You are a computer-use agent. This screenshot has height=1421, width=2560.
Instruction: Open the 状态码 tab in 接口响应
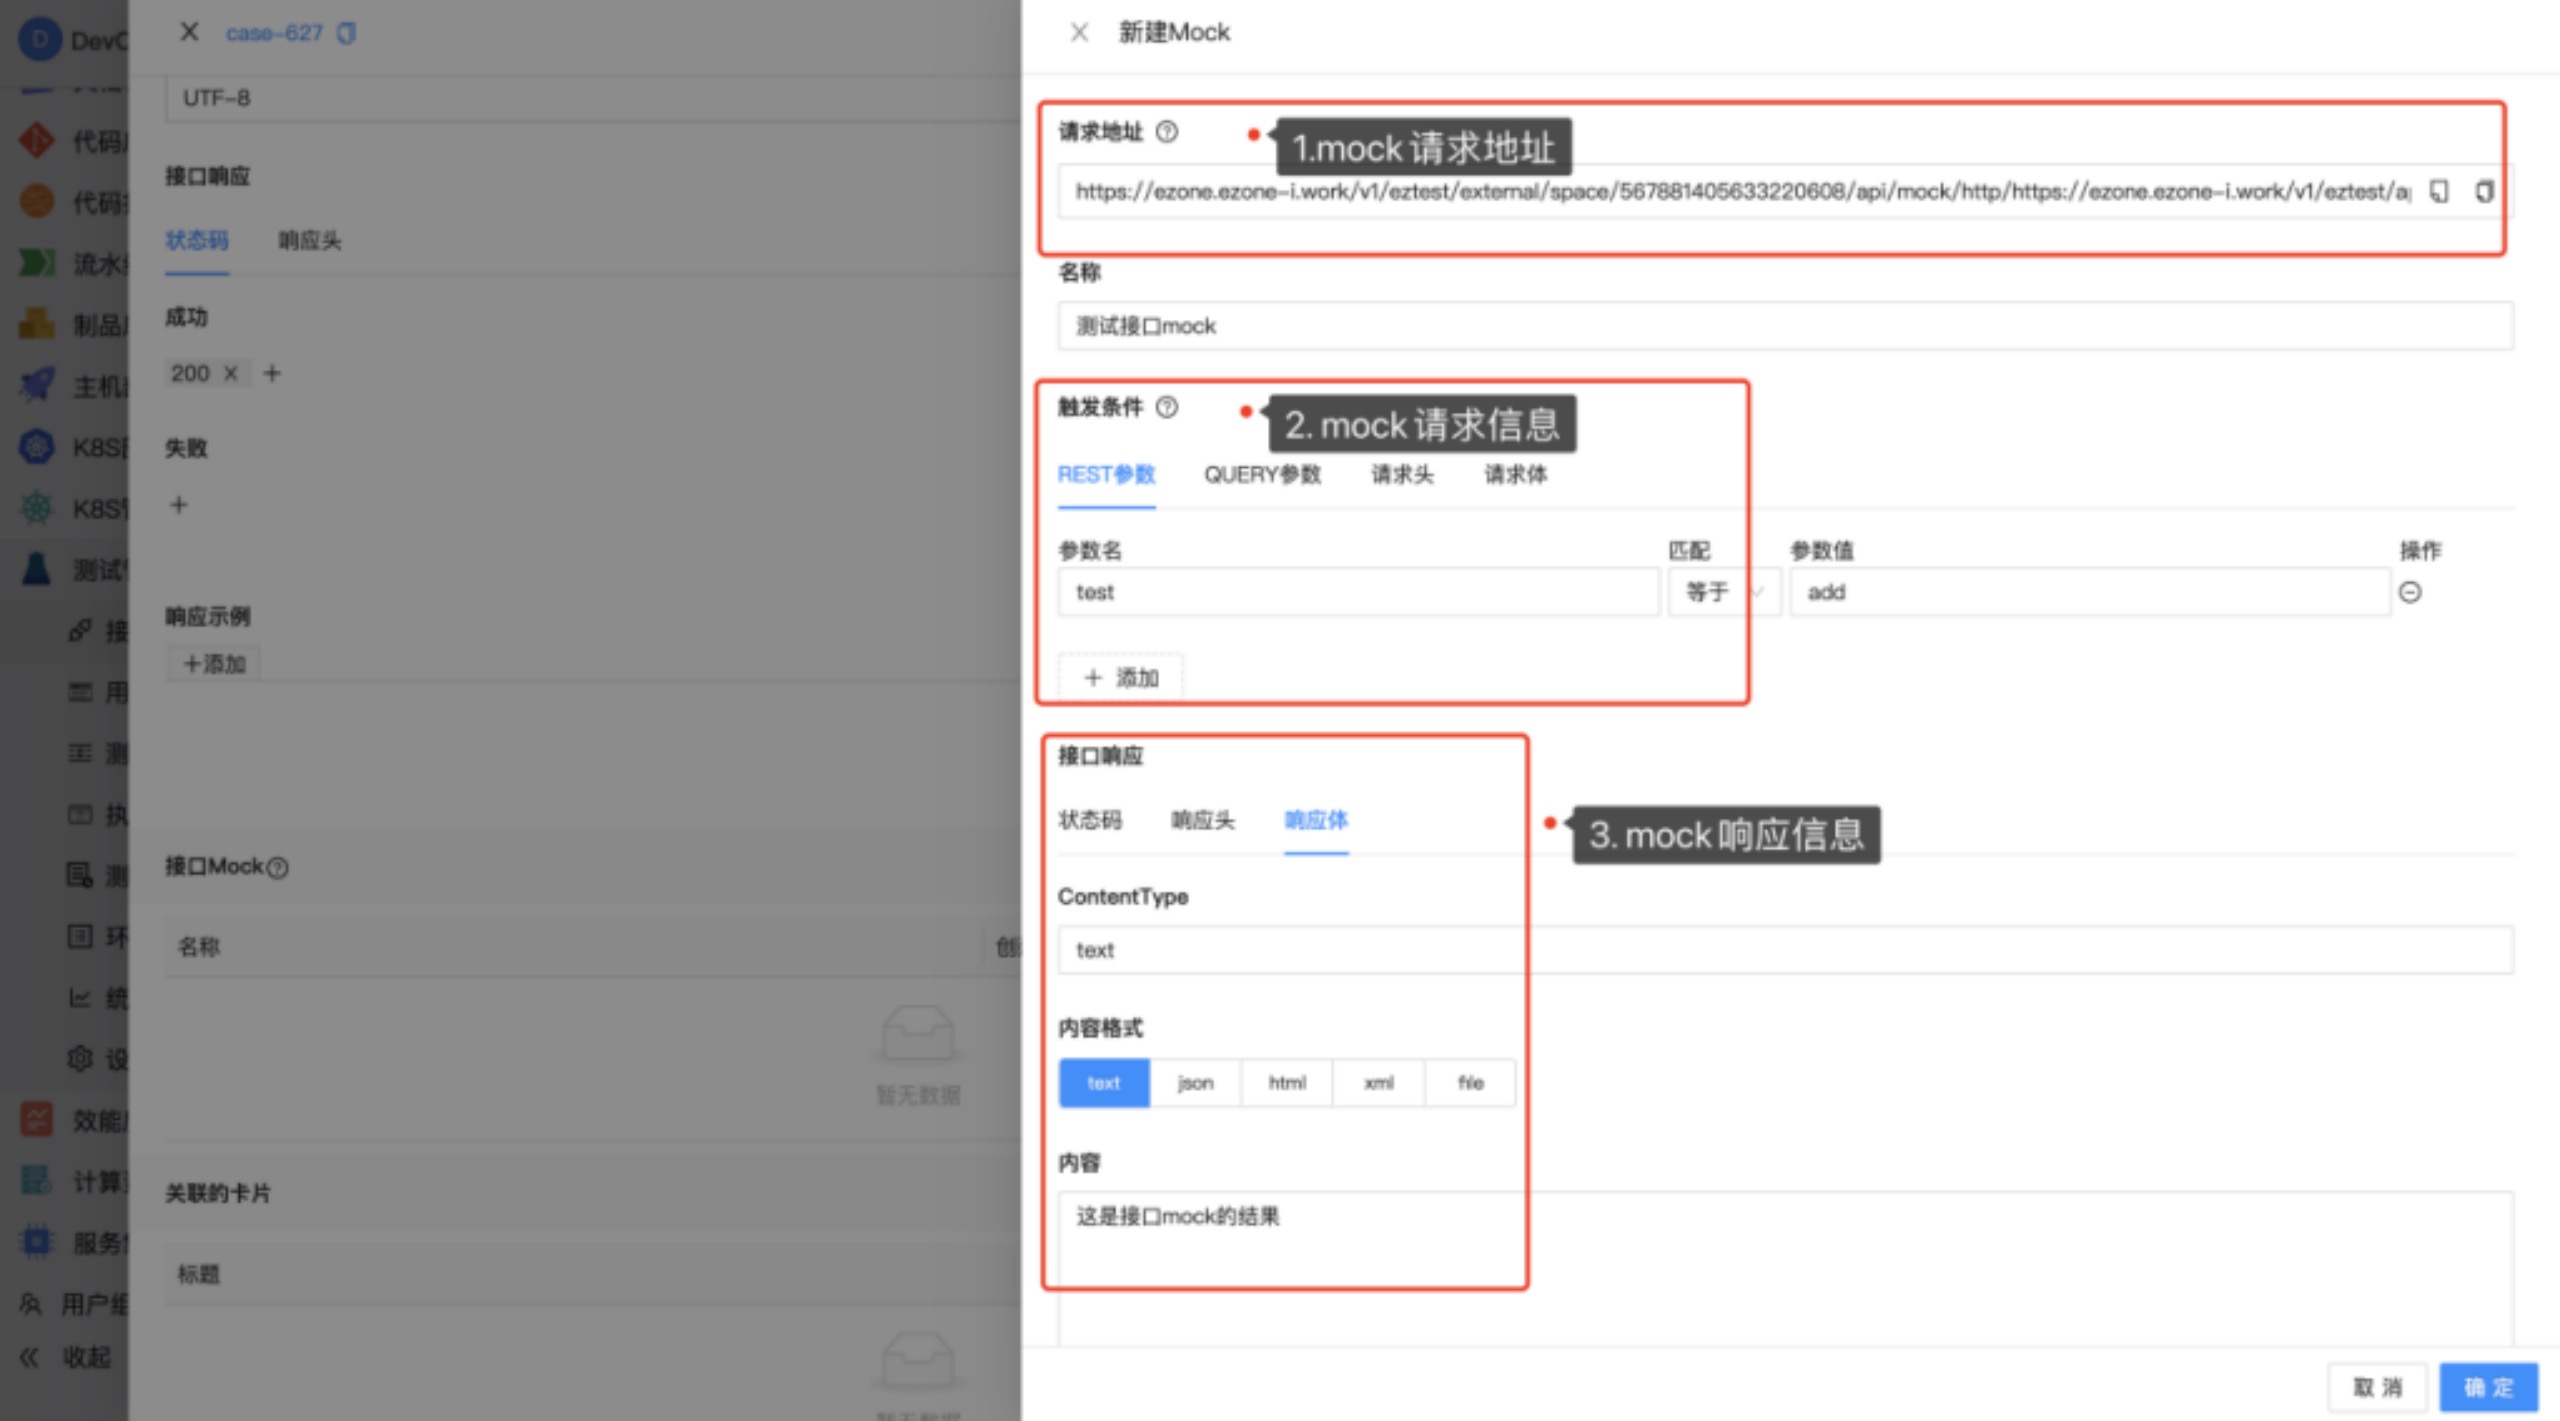(x=1090, y=821)
